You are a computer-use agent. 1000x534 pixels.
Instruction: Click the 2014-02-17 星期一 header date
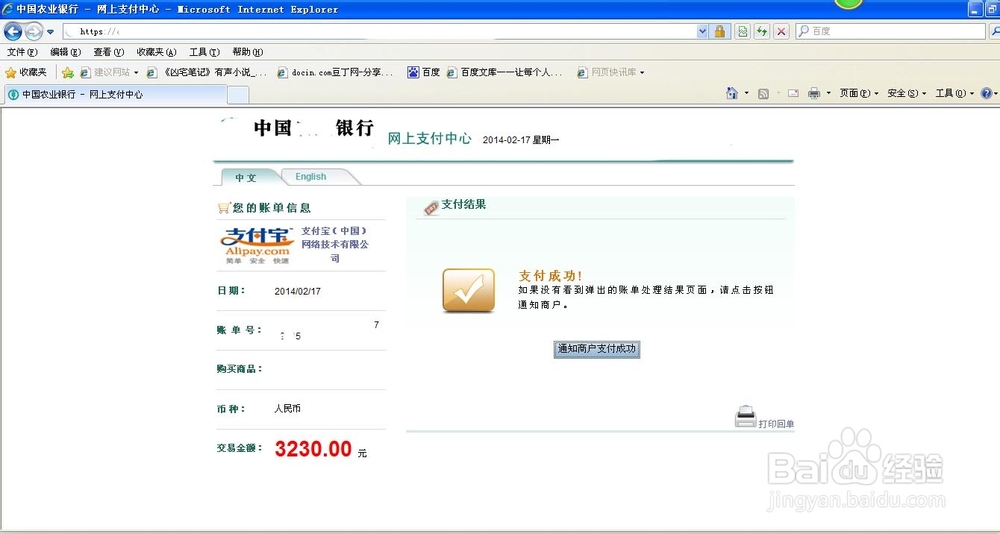[x=521, y=139]
